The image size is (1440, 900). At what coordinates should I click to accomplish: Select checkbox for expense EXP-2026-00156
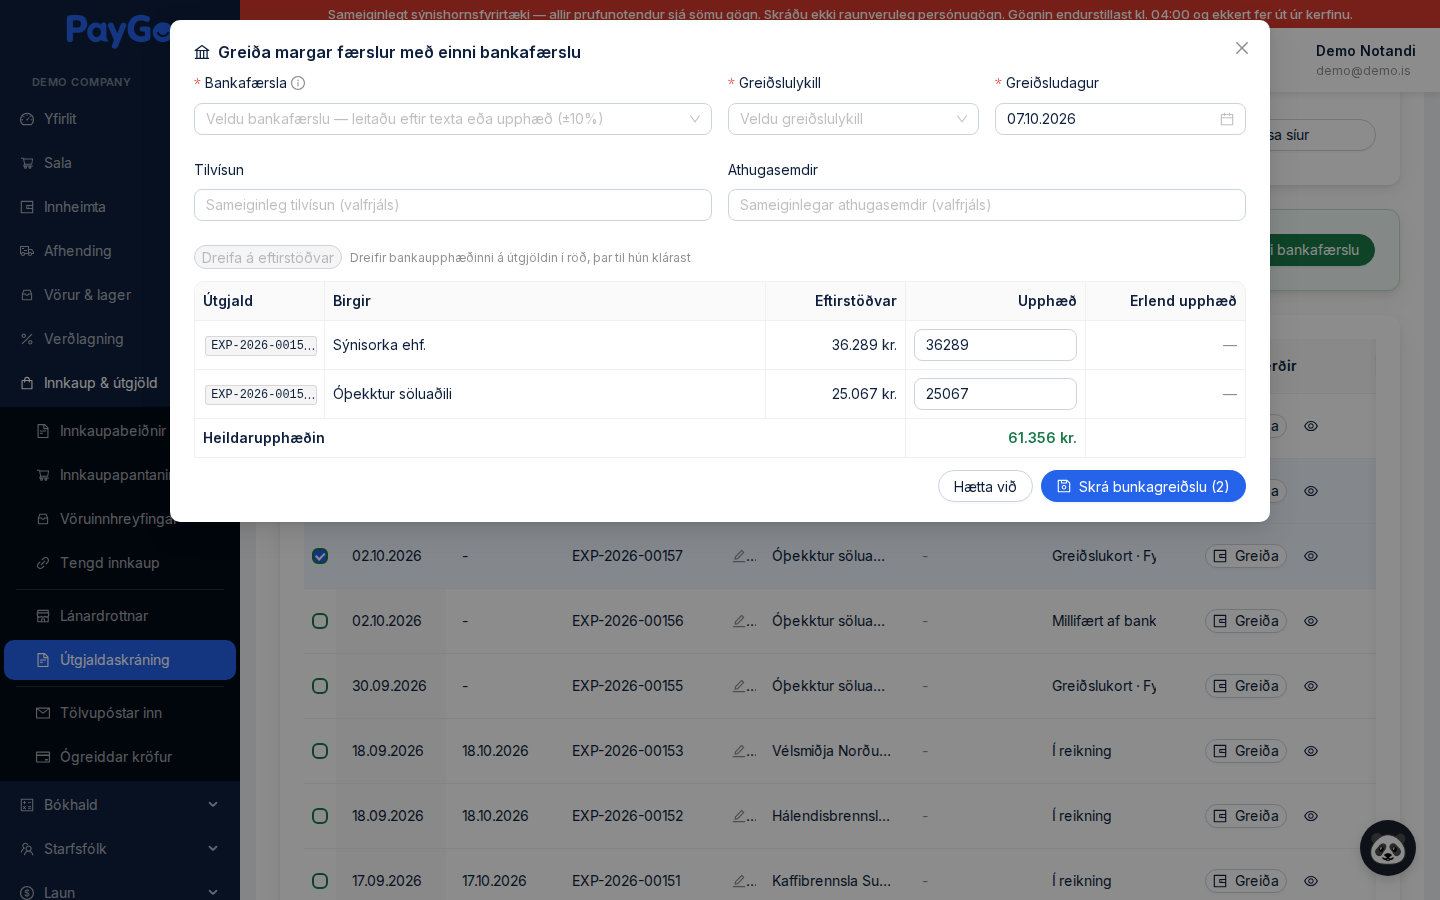pos(320,621)
